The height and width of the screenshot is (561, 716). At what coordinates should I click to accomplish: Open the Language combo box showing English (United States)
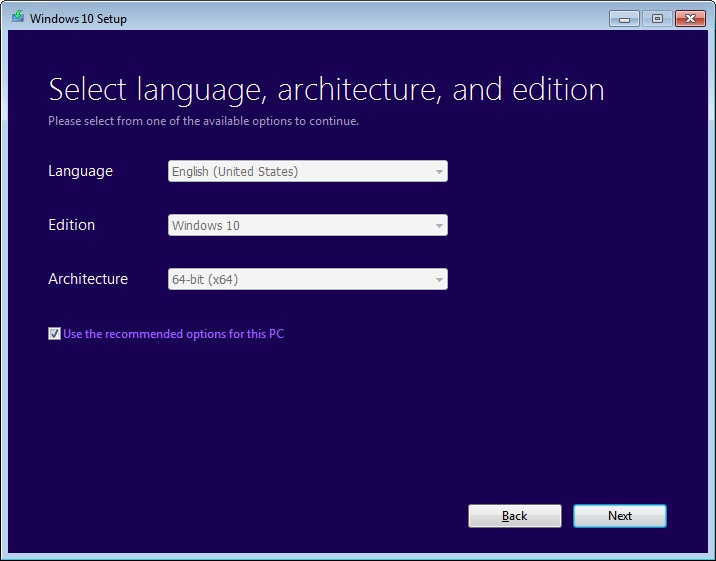pos(300,171)
